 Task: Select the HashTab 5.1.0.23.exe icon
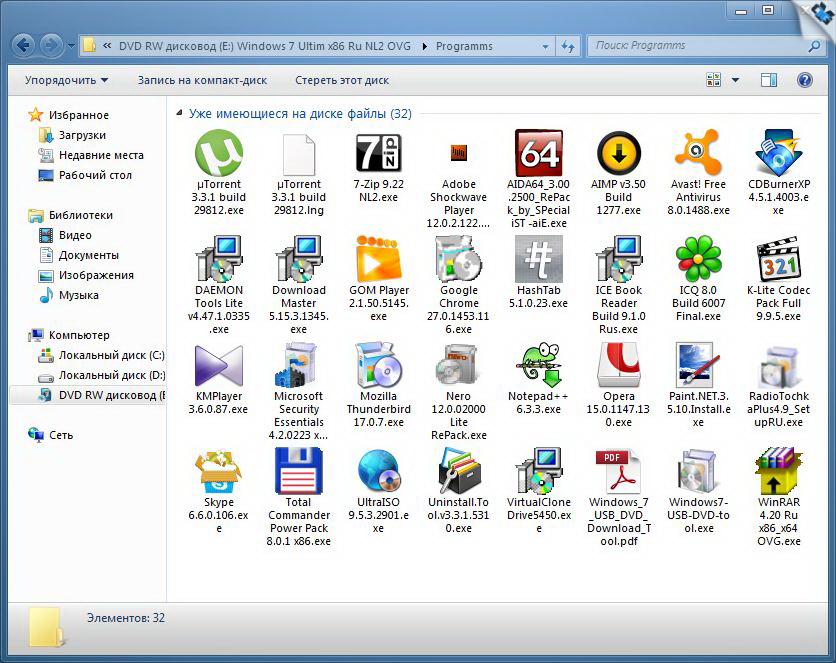pos(538,260)
